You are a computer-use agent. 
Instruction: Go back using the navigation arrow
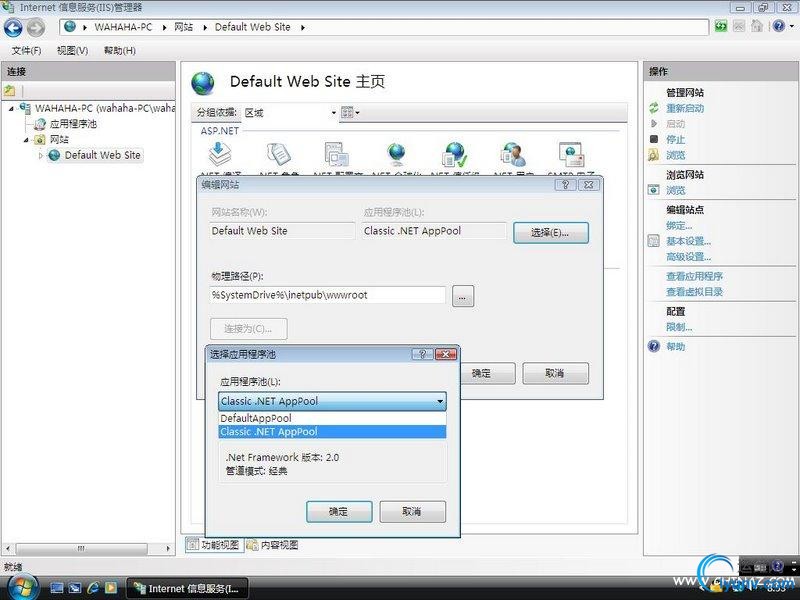coord(13,28)
